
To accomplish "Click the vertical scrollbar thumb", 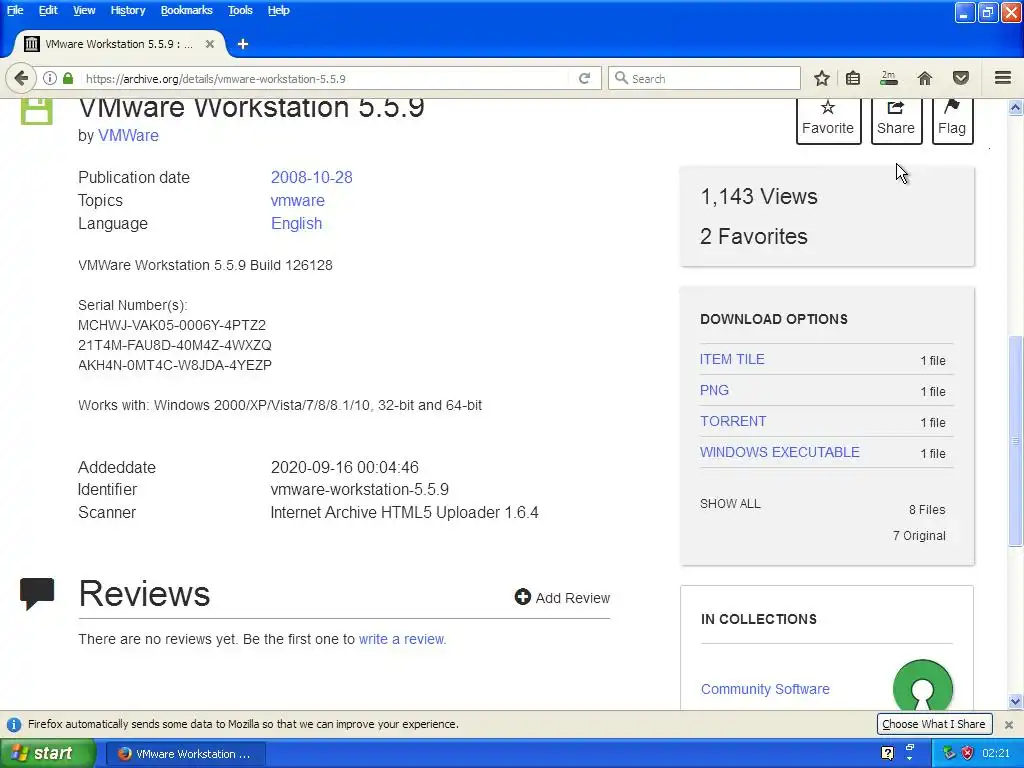I will pos(1016,441).
